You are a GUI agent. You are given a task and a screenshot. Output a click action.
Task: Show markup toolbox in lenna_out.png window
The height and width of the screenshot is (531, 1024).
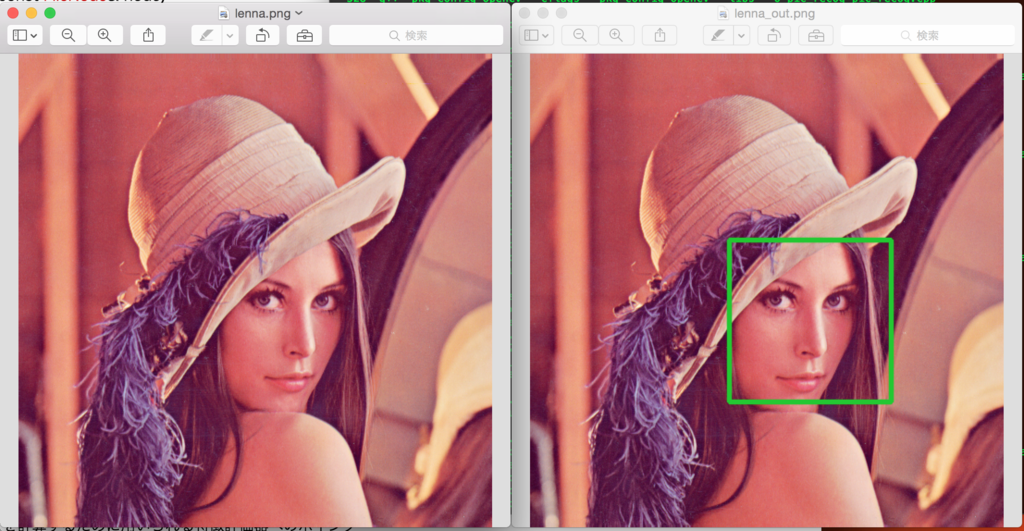(816, 35)
